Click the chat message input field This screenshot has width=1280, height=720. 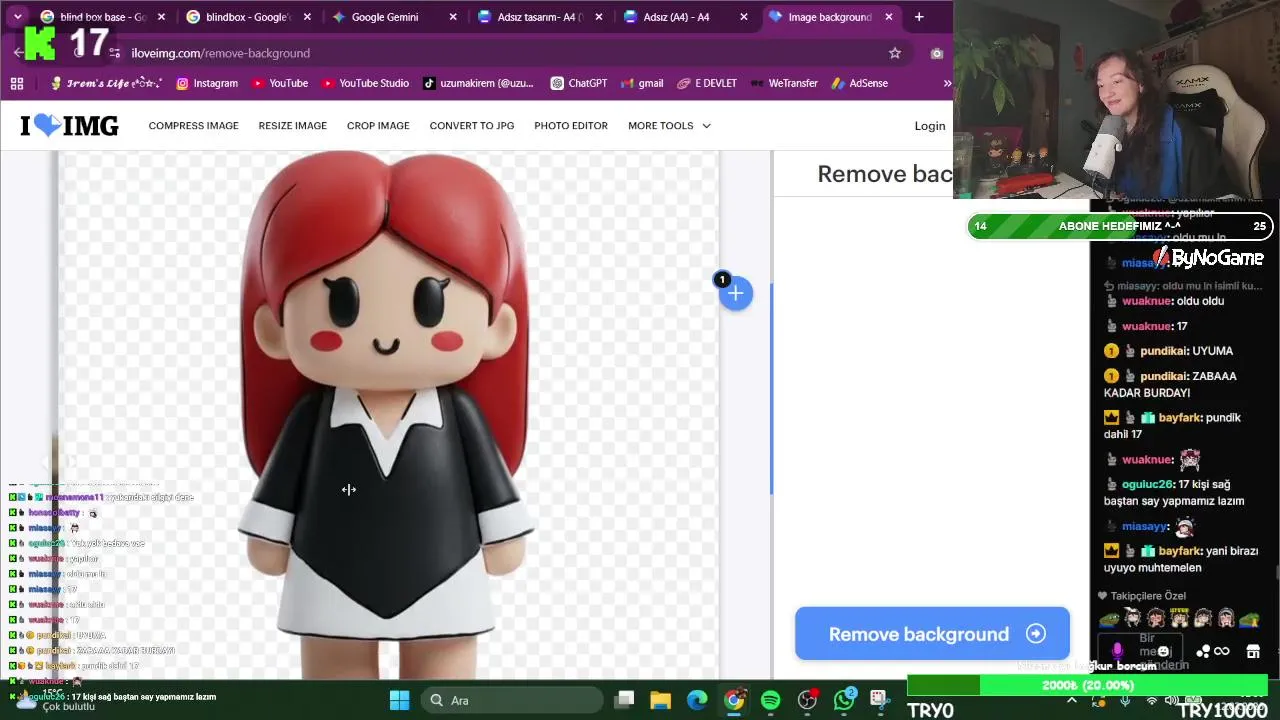(1140, 651)
